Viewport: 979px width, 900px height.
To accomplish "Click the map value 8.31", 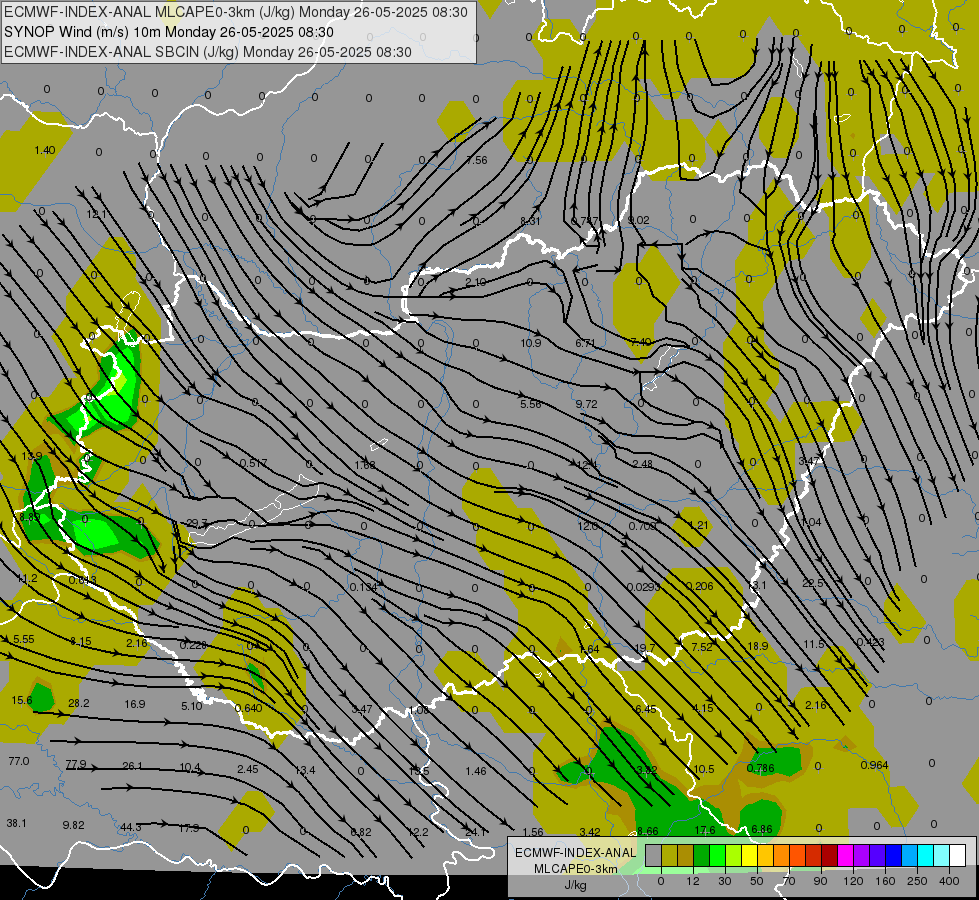I will 530,221.
